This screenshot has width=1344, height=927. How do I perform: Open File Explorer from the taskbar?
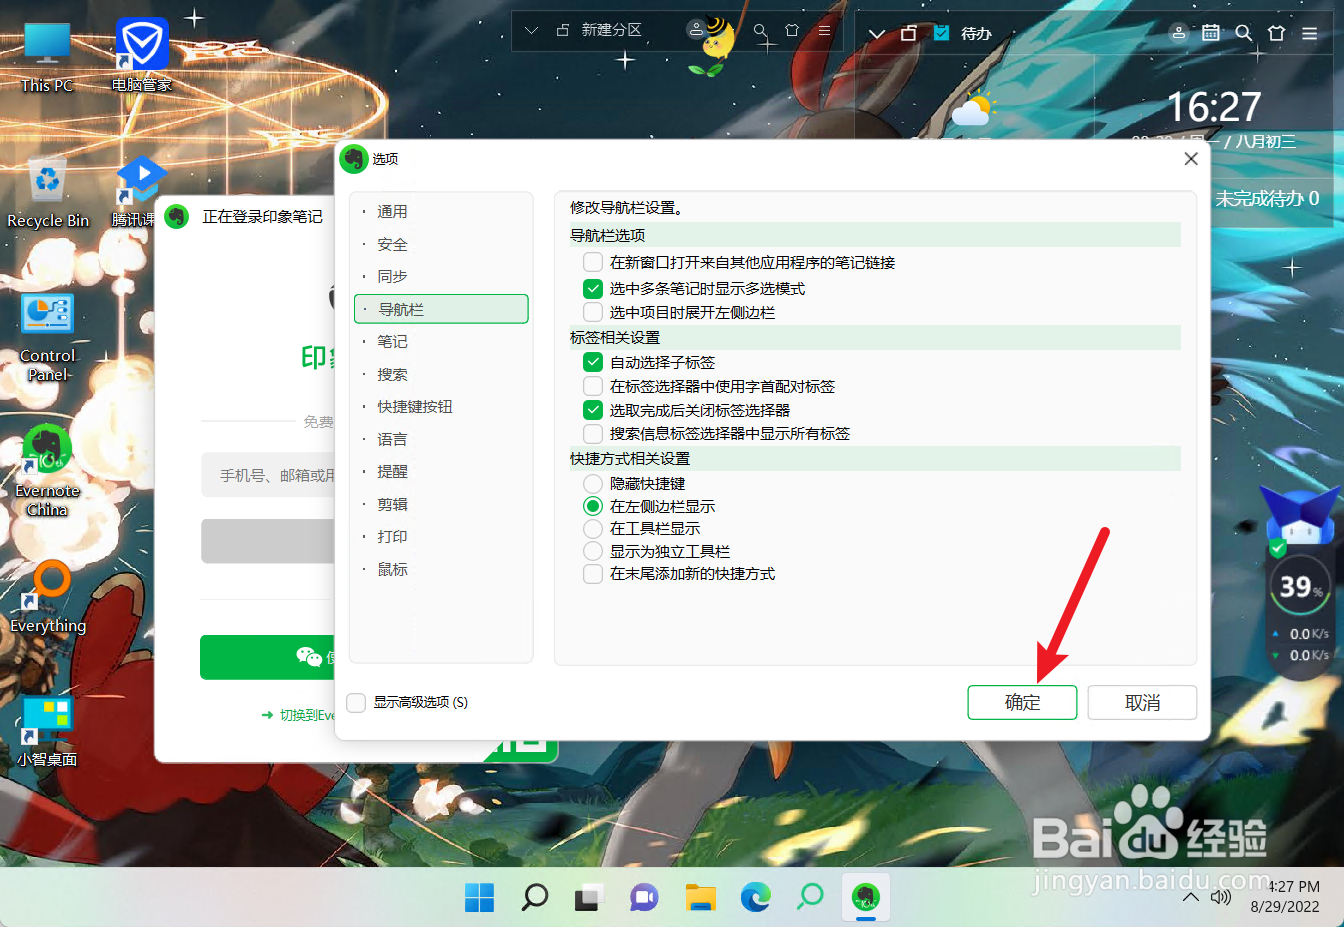tap(701, 897)
